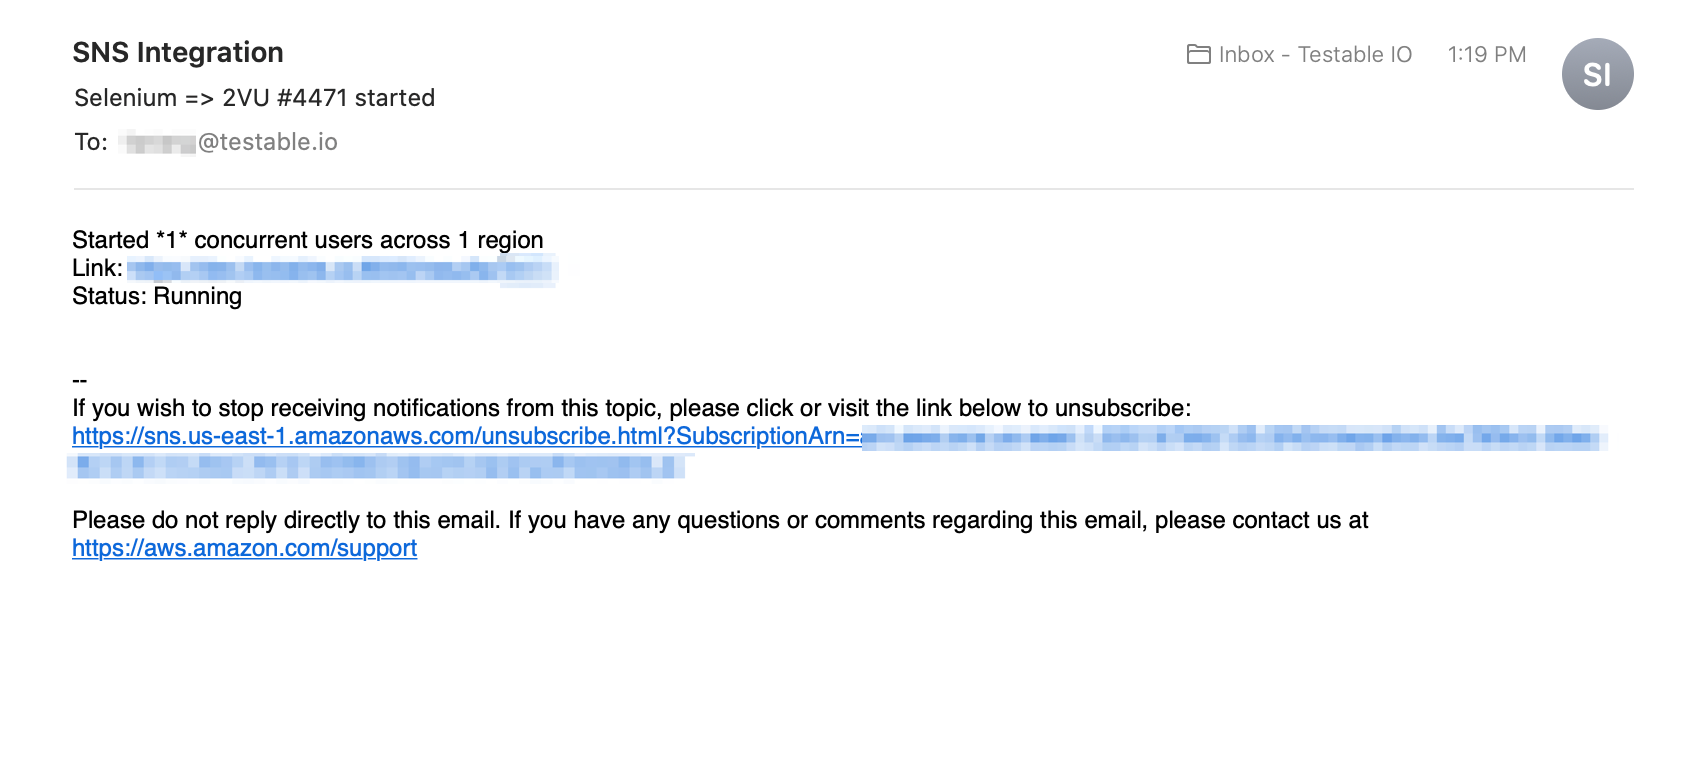This screenshot has width=1690, height=768.
Task: Click the Please do not reply sentence
Action: point(720,520)
